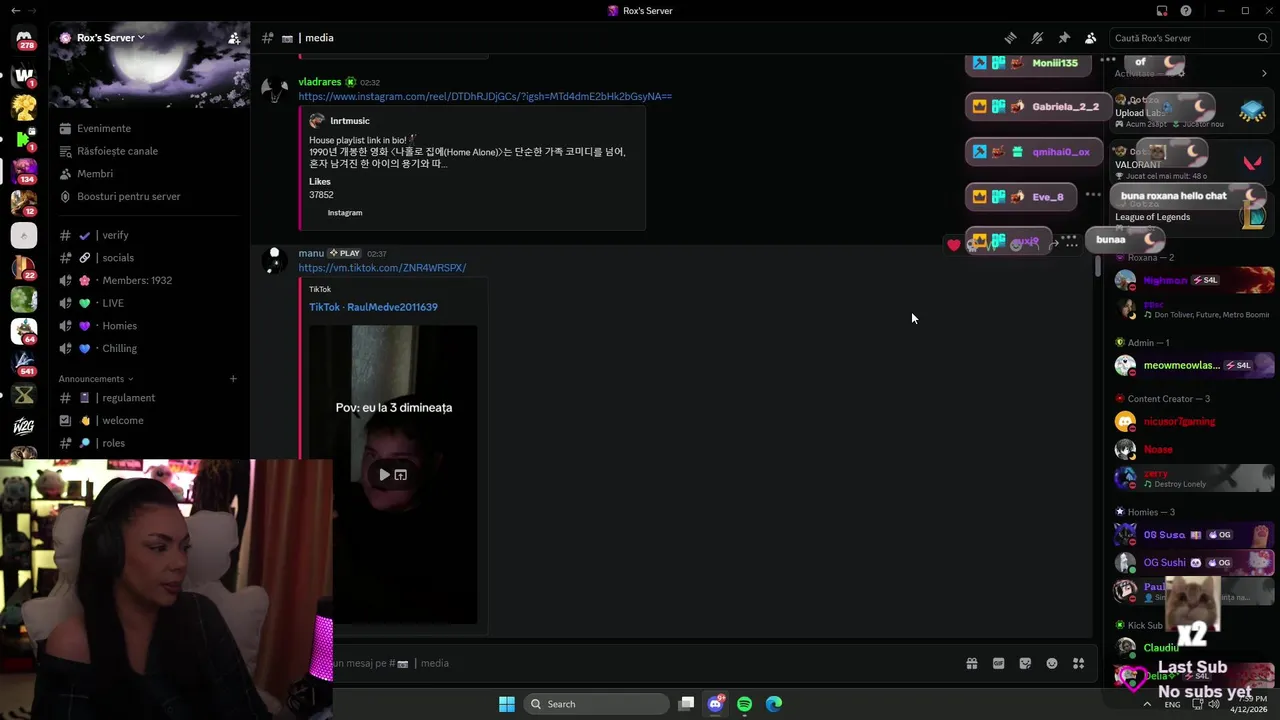
Task: Add heart reaction to manu's message
Action: pyautogui.click(x=954, y=244)
